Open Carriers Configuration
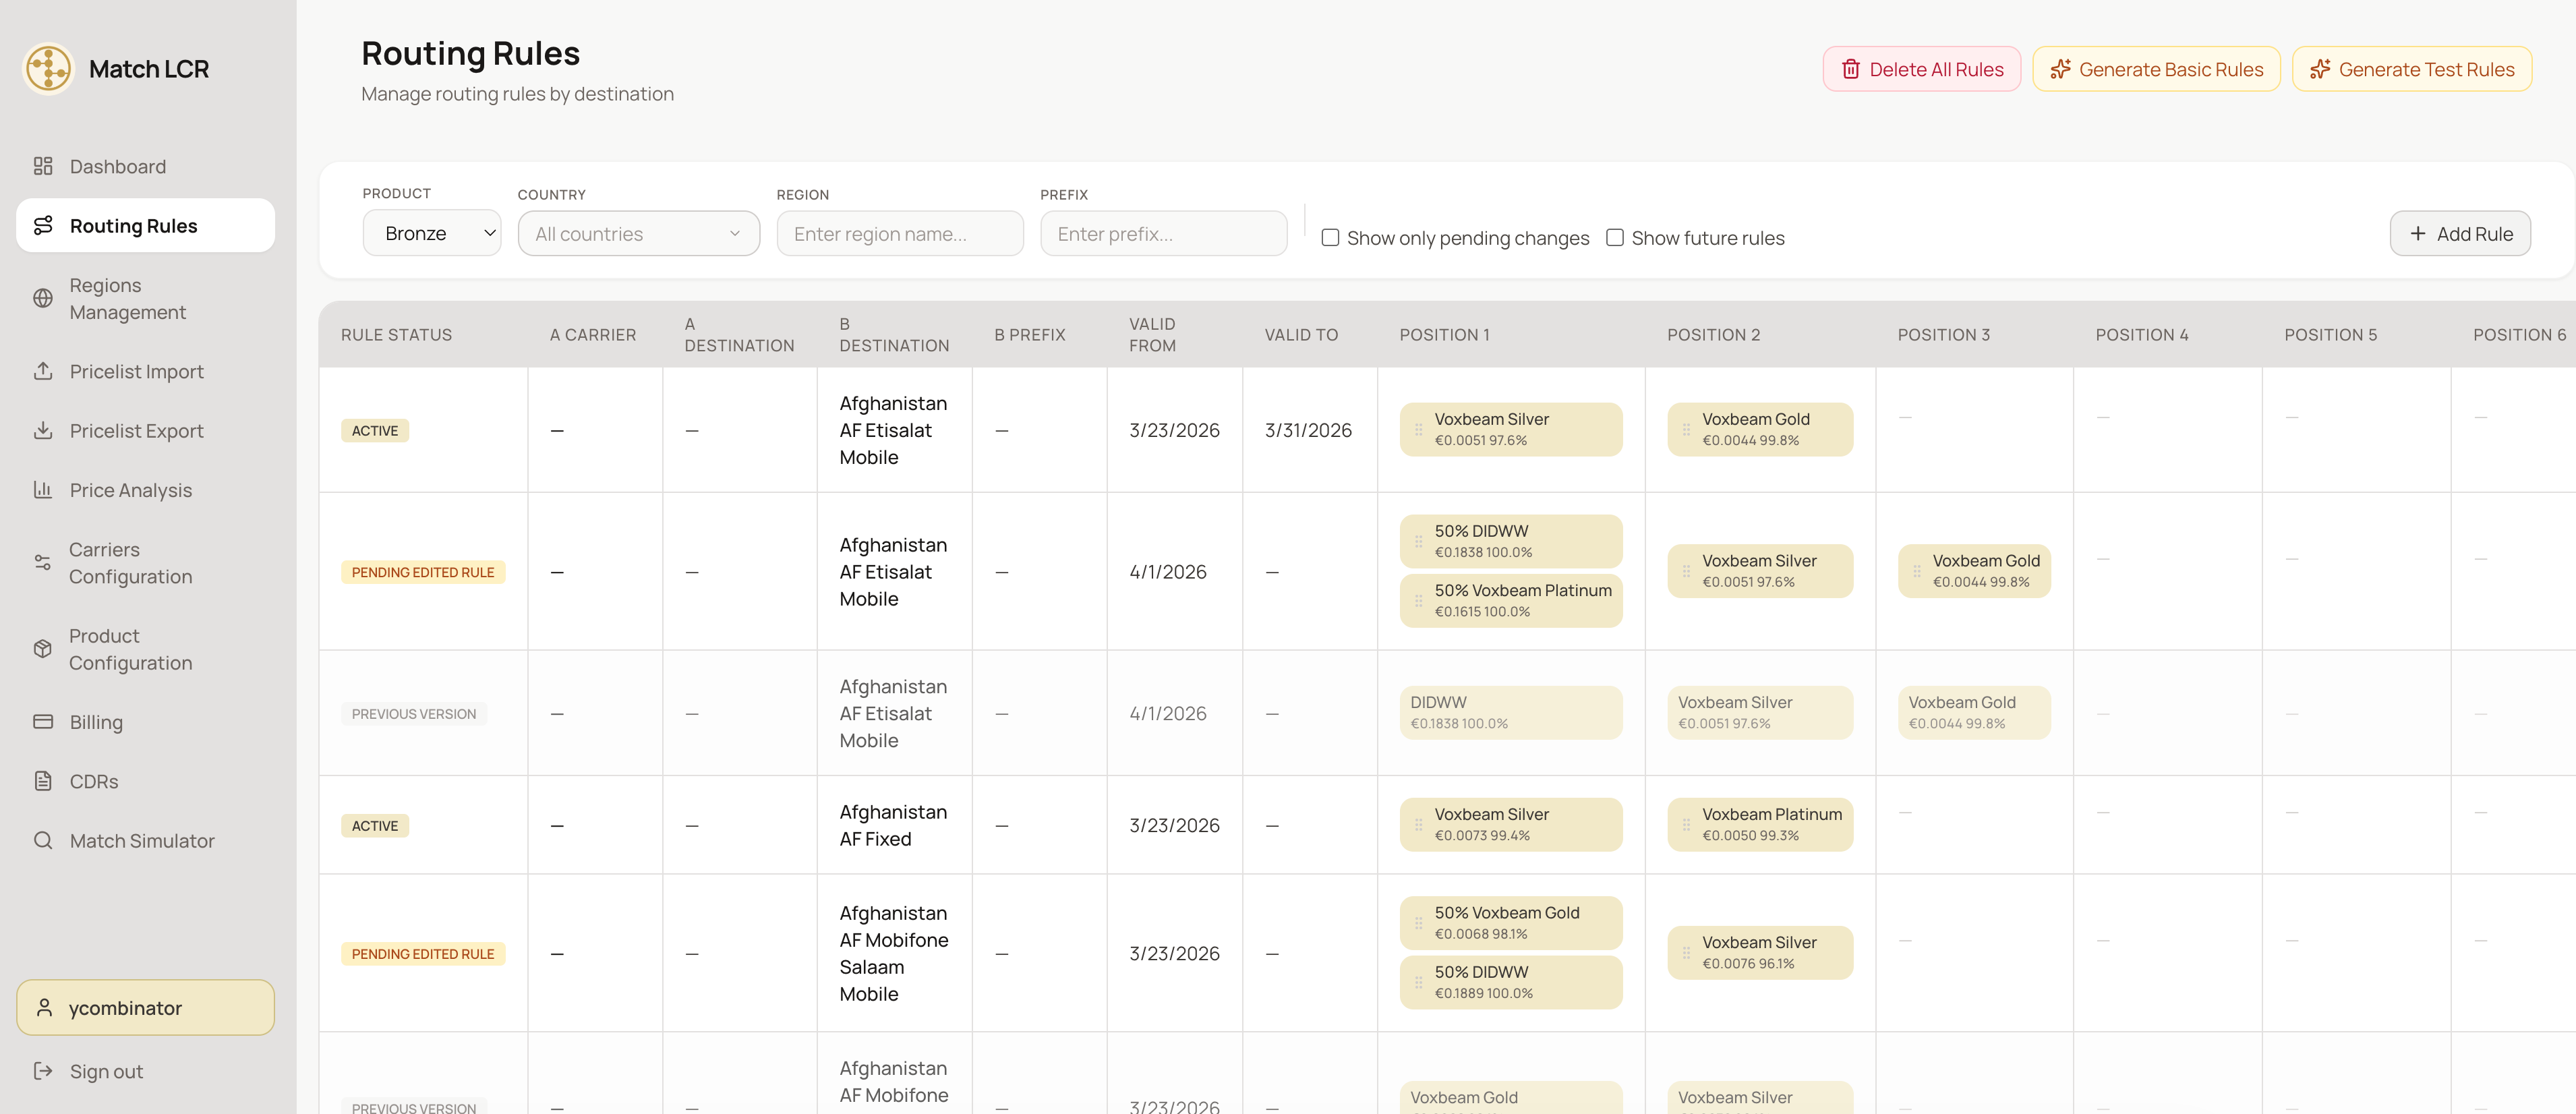Image resolution: width=2576 pixels, height=1114 pixels. click(145, 563)
